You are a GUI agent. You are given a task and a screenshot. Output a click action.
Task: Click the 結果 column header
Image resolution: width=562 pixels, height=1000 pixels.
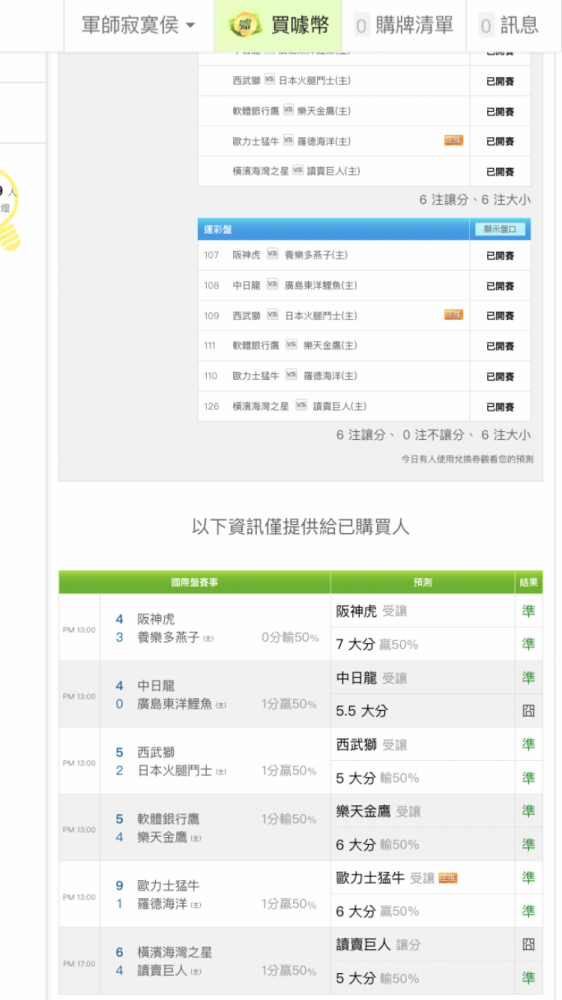point(529,582)
